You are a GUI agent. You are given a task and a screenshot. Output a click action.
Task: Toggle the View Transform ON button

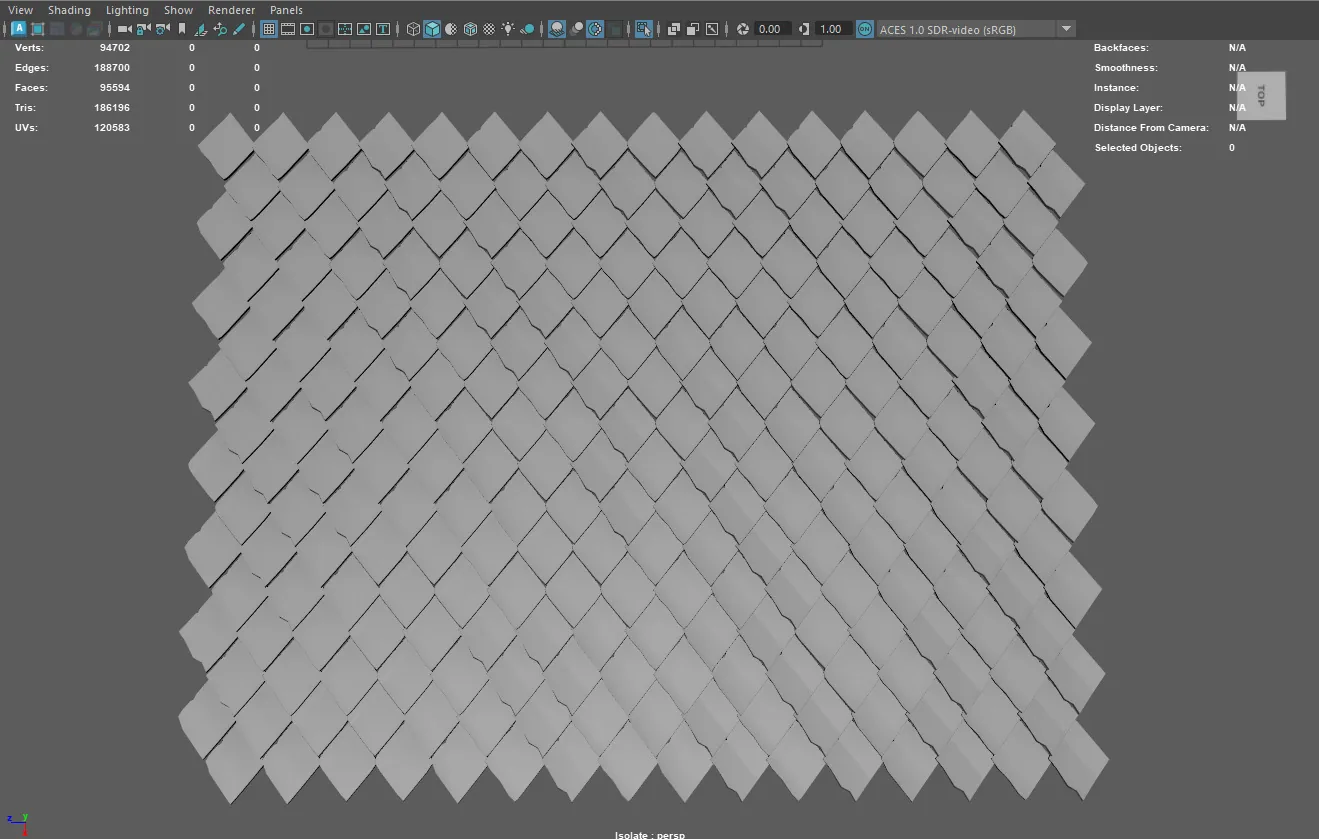pyautogui.click(x=865, y=29)
